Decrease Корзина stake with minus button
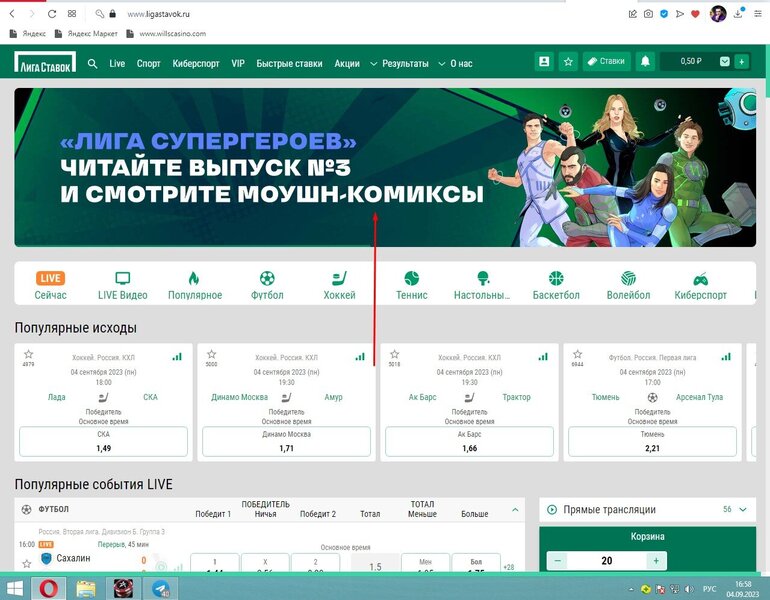The width and height of the screenshot is (770, 600). (557, 561)
